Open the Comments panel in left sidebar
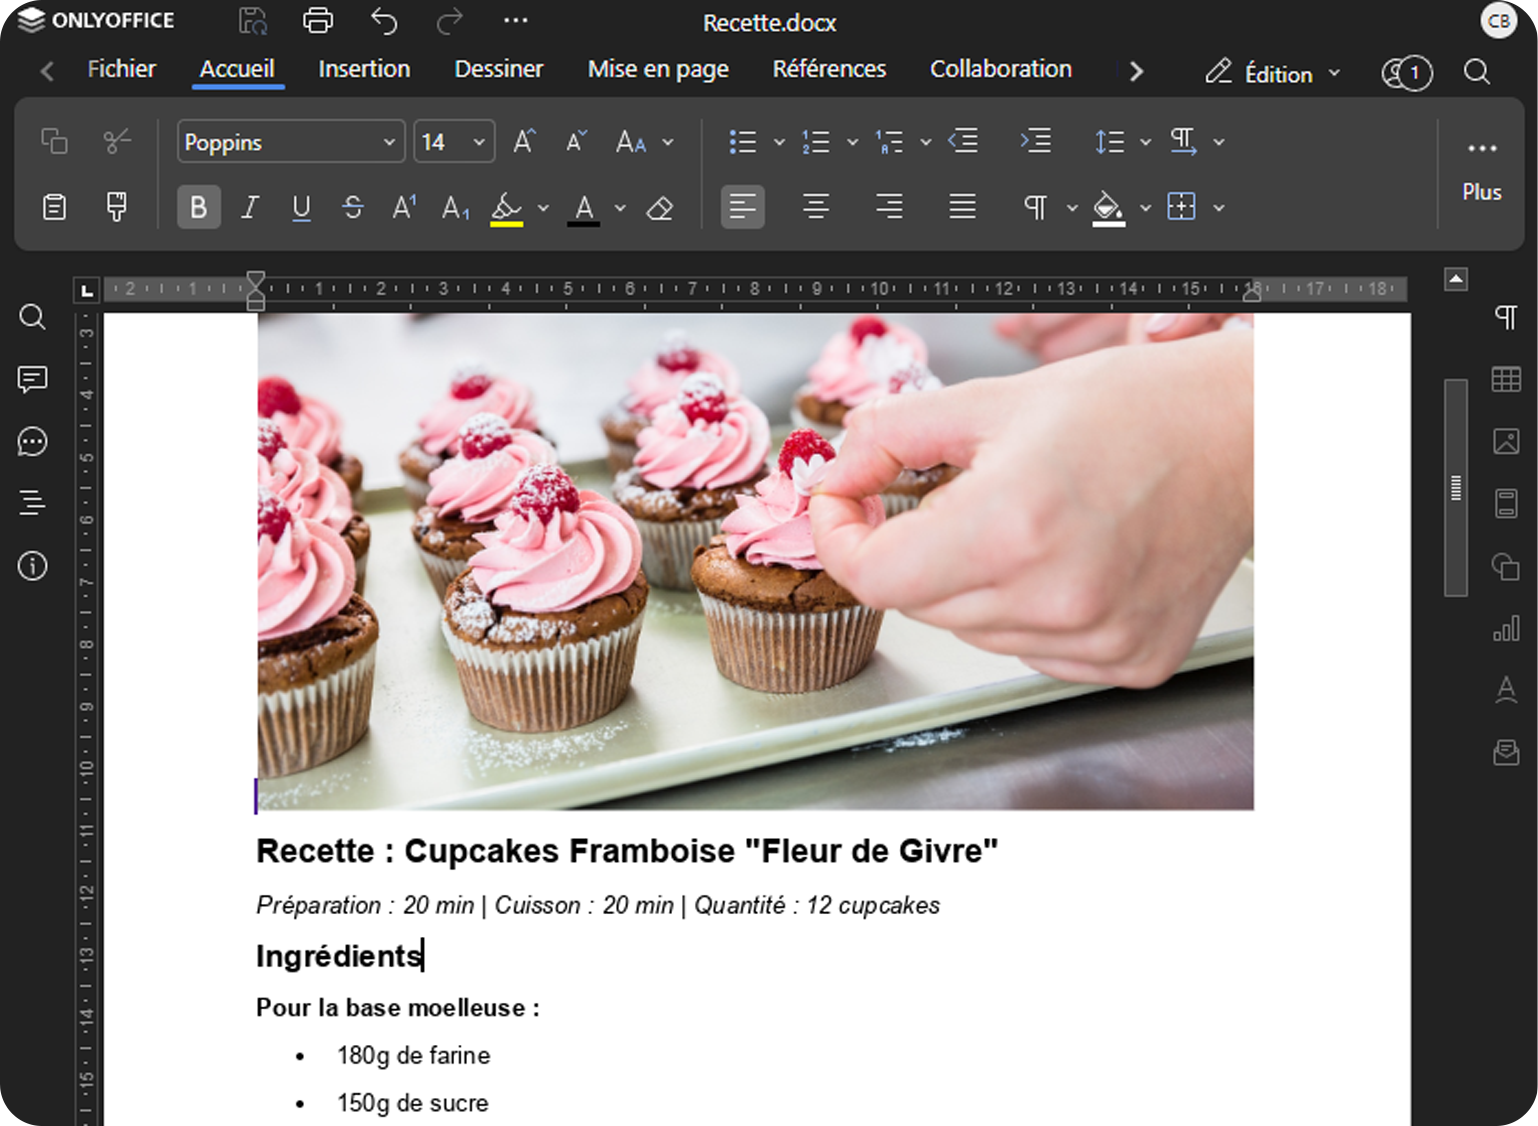 pos(32,379)
